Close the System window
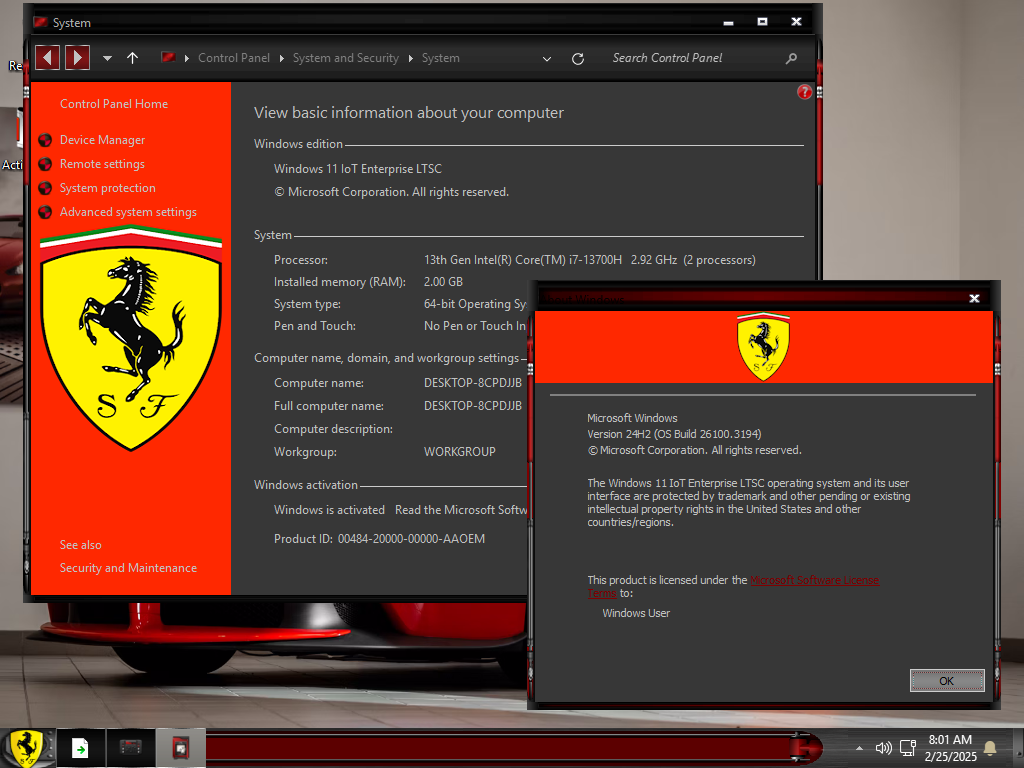 coord(796,22)
